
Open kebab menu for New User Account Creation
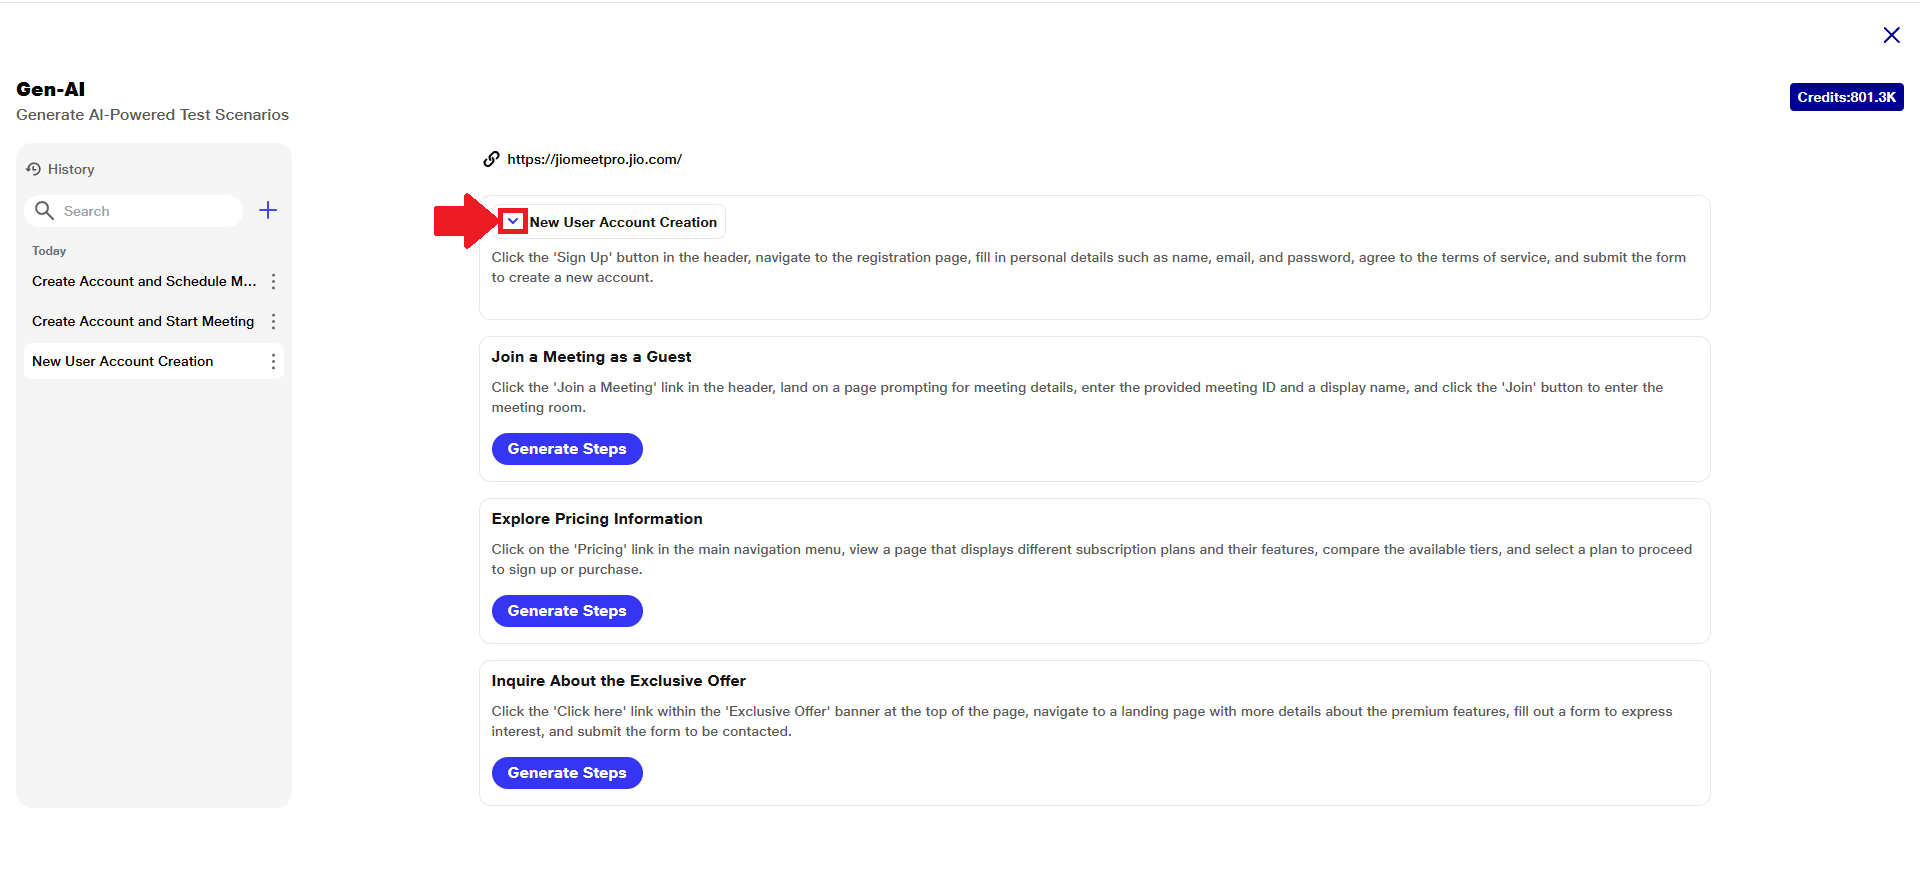coord(273,362)
